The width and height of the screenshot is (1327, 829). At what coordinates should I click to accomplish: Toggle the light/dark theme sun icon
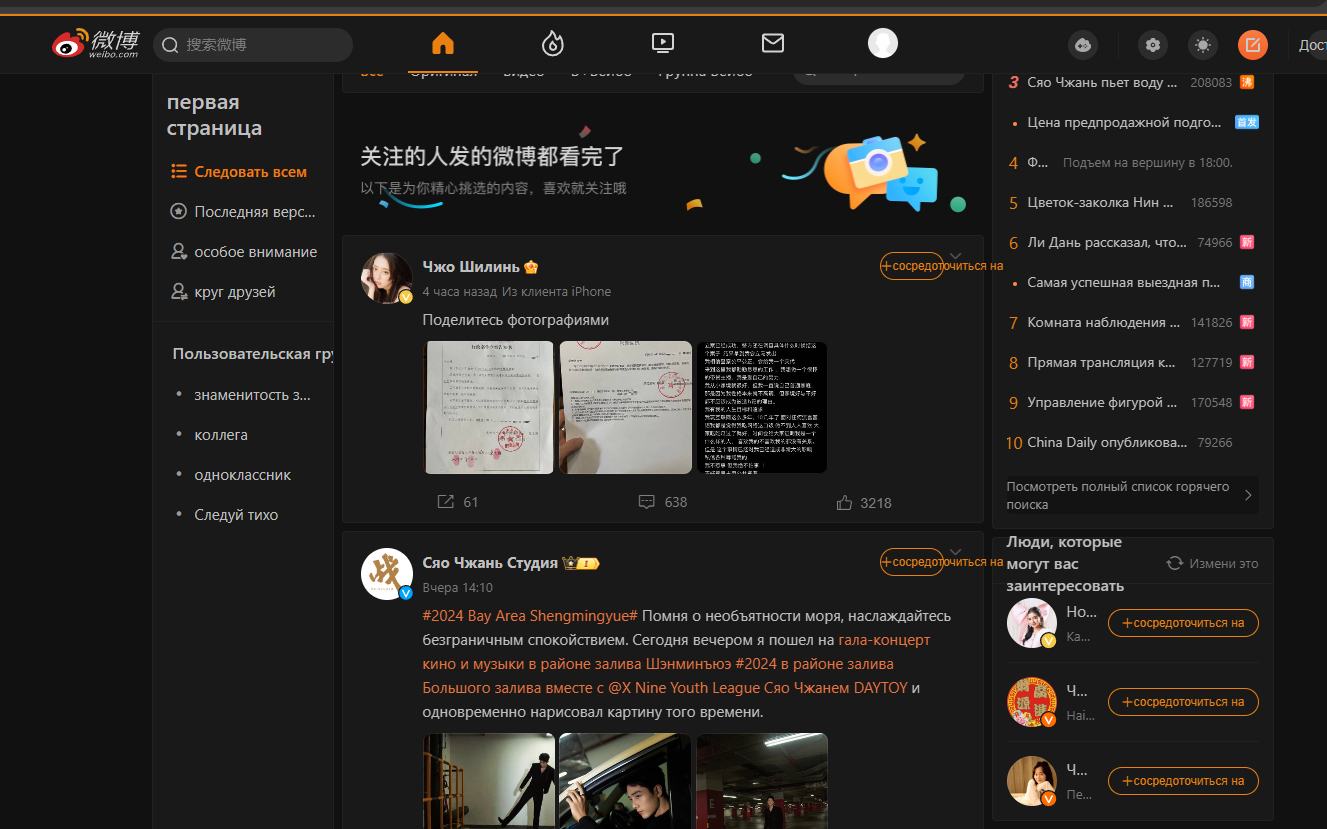[x=1203, y=45]
